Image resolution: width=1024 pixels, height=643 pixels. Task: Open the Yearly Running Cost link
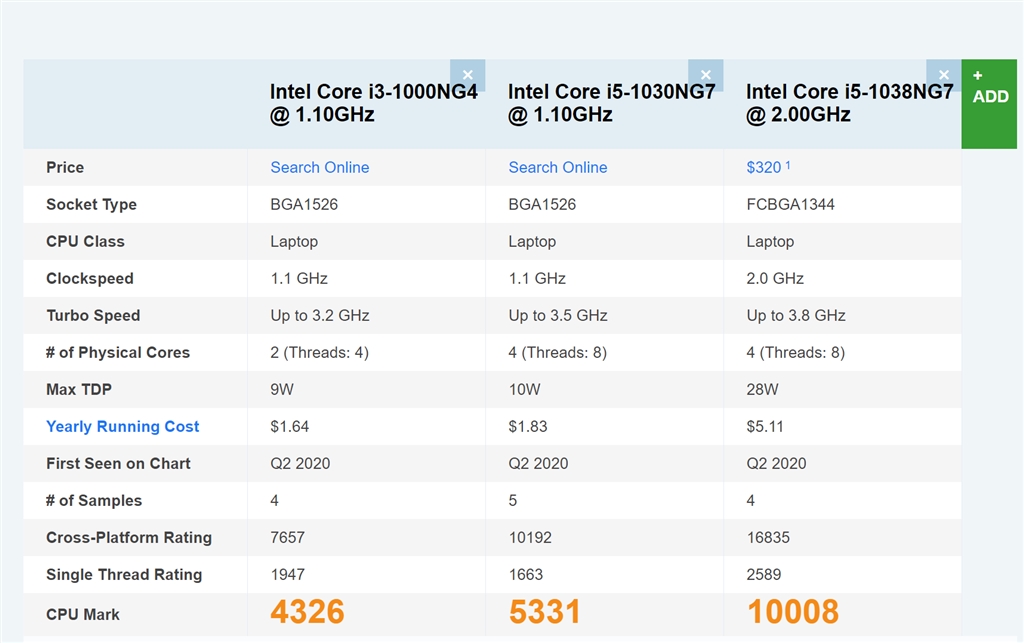tap(123, 426)
